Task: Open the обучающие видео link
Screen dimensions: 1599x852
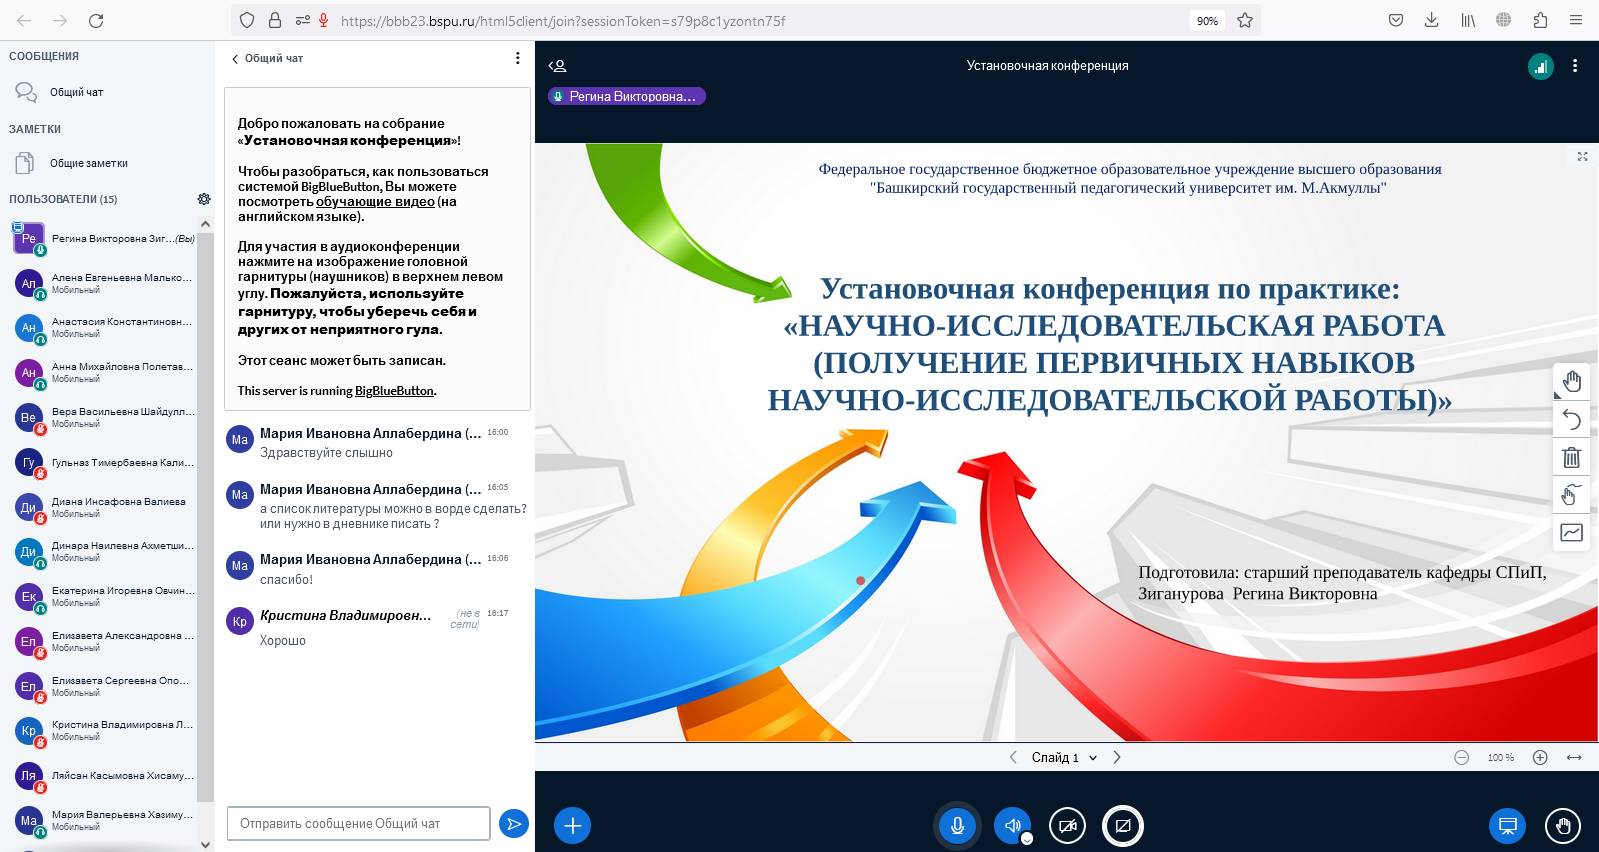Action: (375, 202)
